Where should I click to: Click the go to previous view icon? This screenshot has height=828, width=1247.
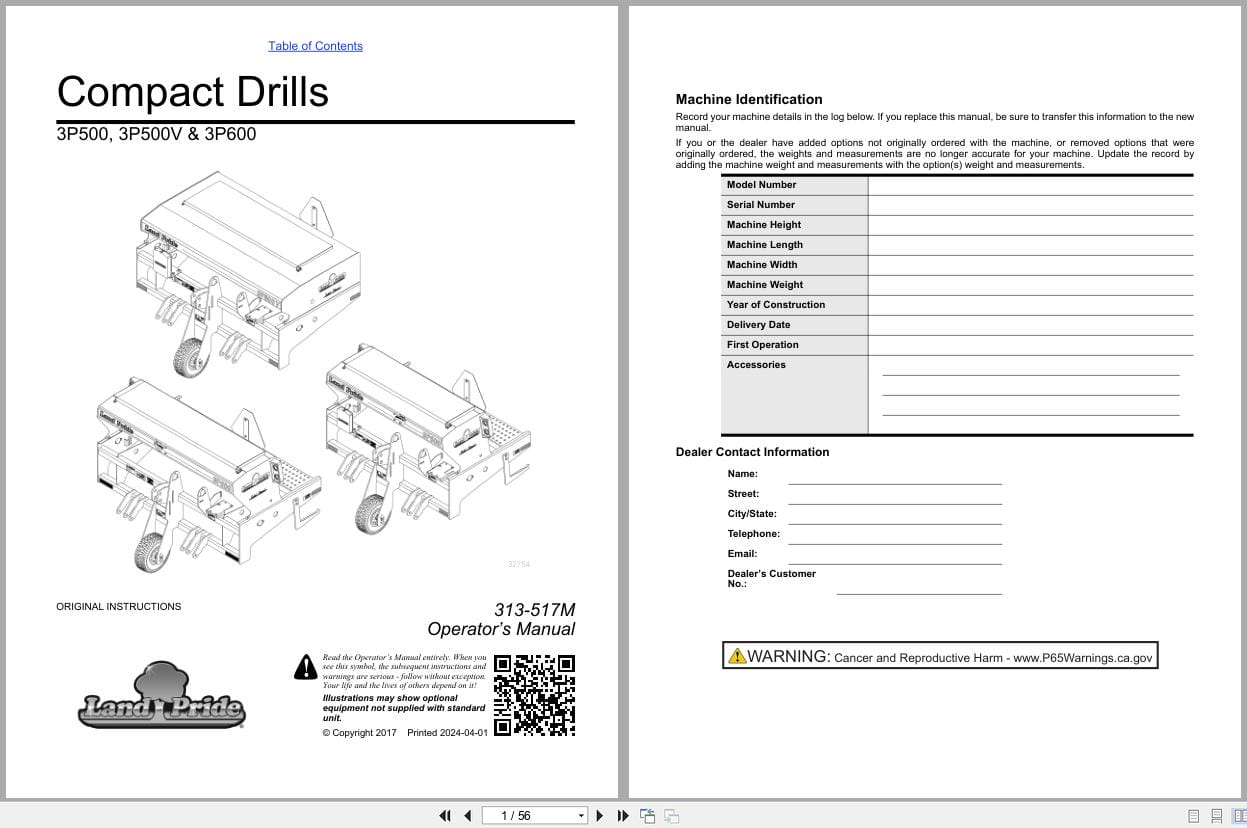pos(648,816)
